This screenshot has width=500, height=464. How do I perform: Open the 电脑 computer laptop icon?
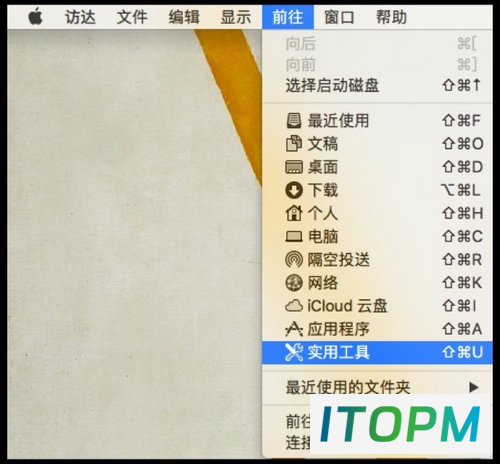pyautogui.click(x=294, y=236)
